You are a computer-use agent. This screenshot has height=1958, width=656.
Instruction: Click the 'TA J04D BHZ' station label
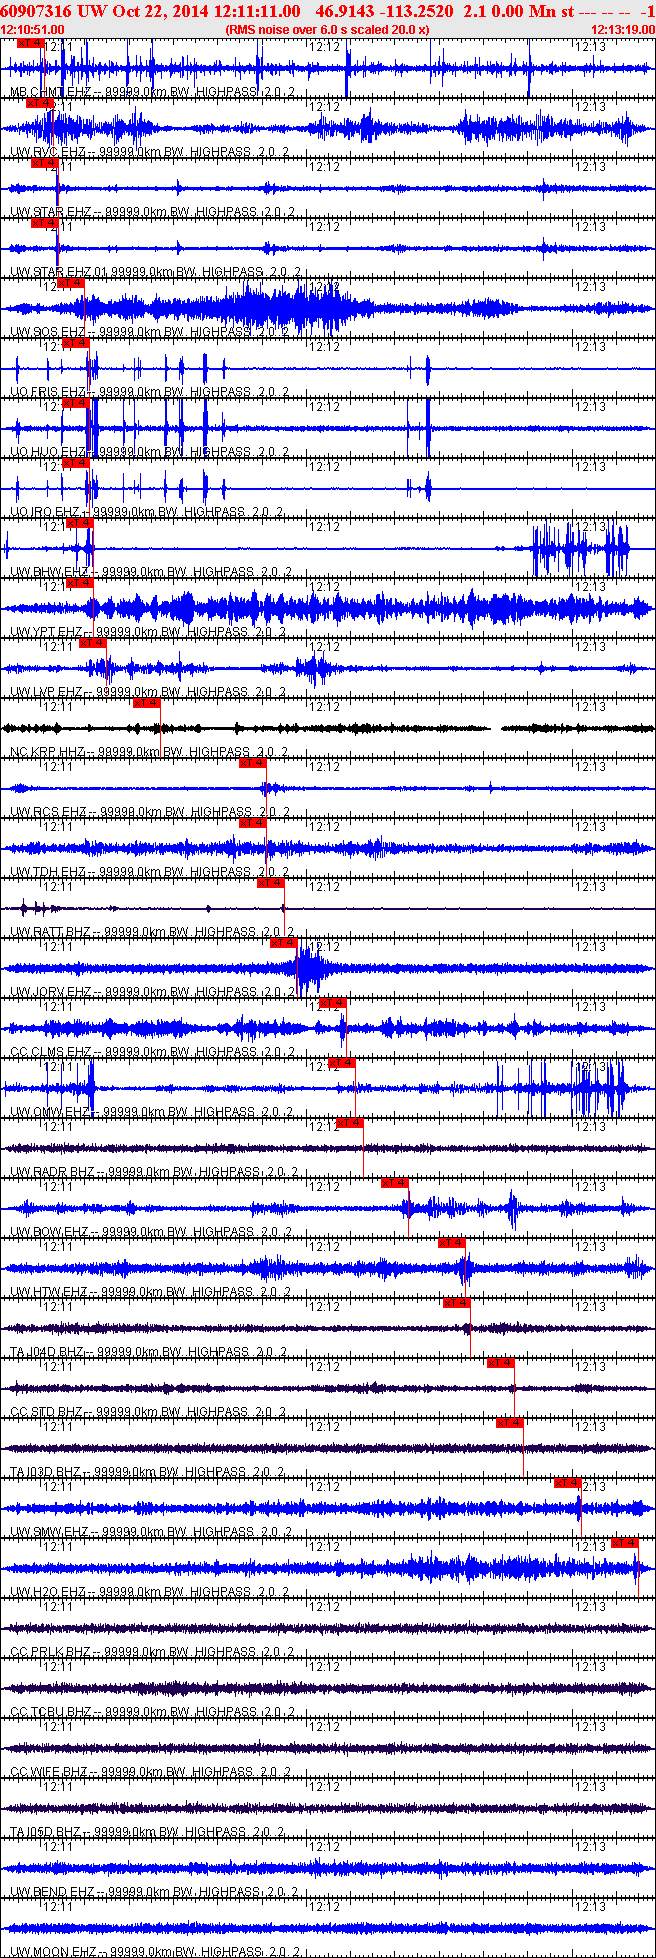coord(47,1352)
